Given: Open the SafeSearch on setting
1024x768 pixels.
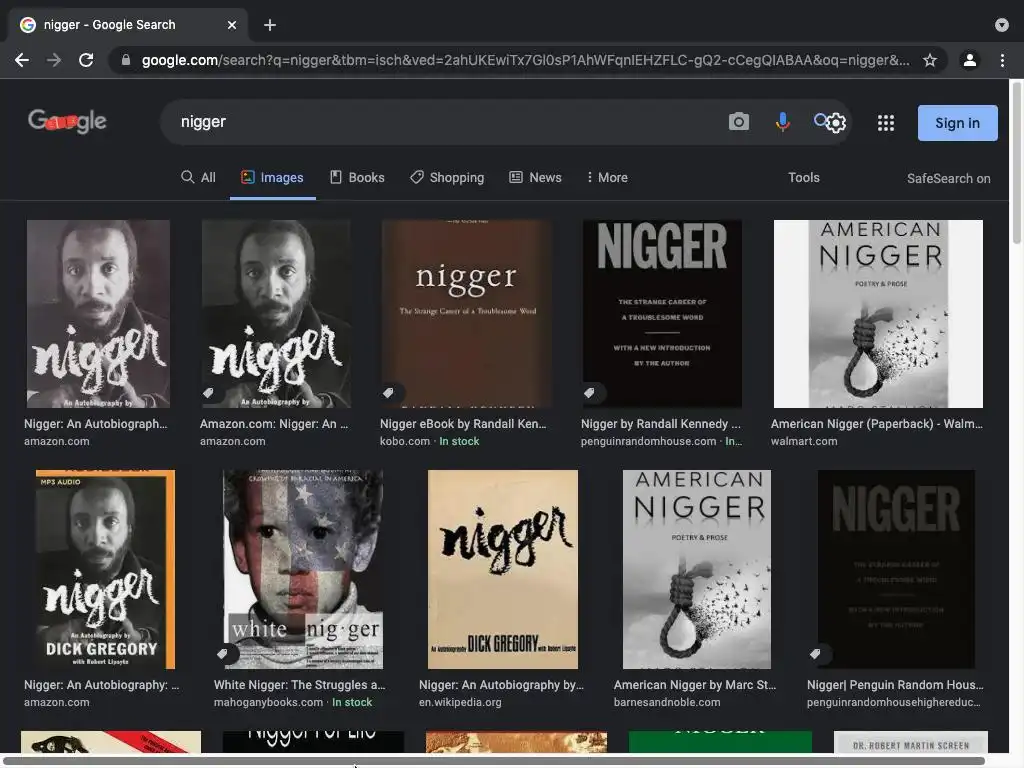Looking at the screenshot, I should (x=948, y=178).
